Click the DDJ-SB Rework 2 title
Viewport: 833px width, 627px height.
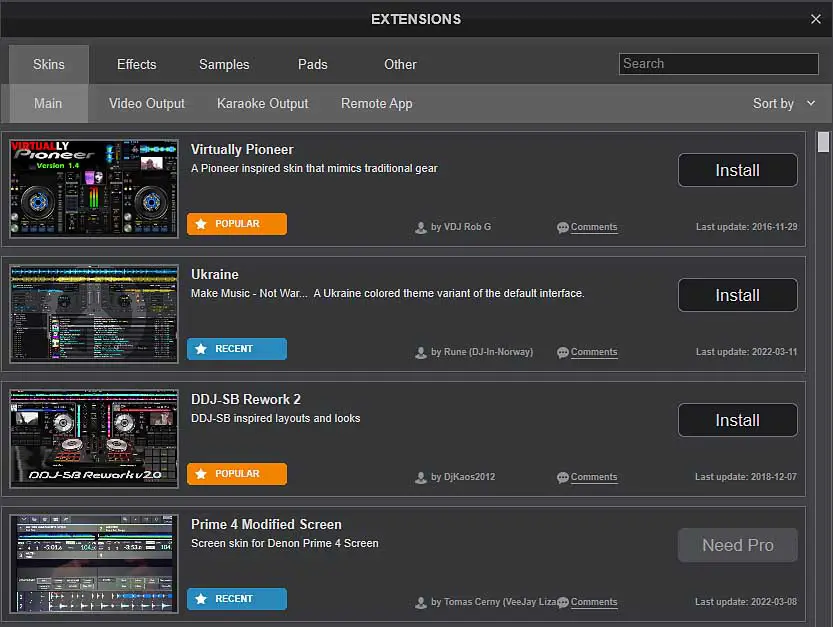click(245, 399)
